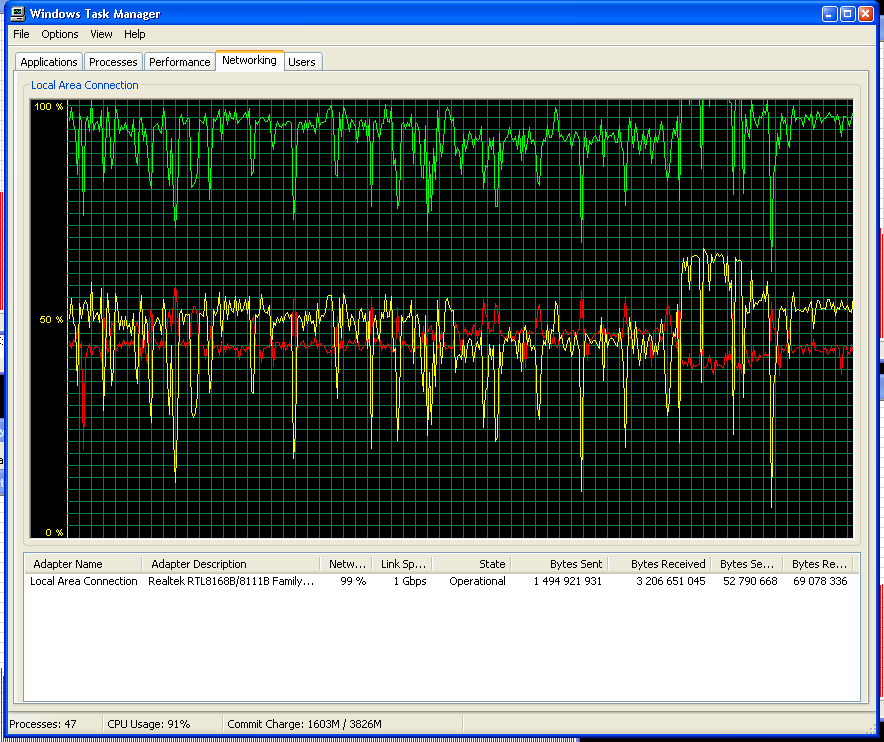884x742 pixels.
Task: Sort by Link Speed column
Action: point(402,564)
